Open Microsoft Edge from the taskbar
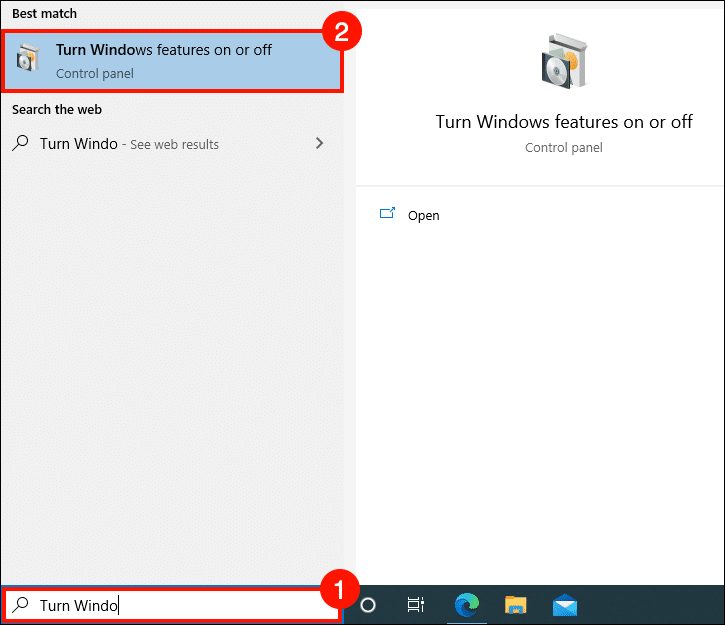Image resolution: width=725 pixels, height=625 pixels. coord(466,604)
